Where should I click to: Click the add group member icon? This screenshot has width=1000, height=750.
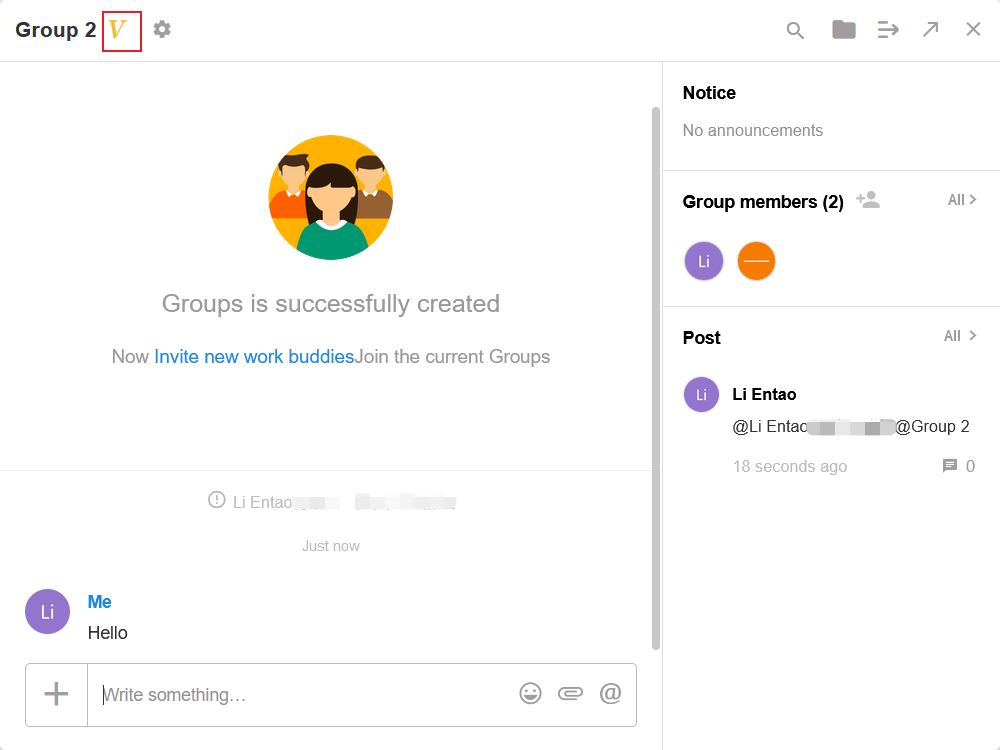[x=868, y=200]
